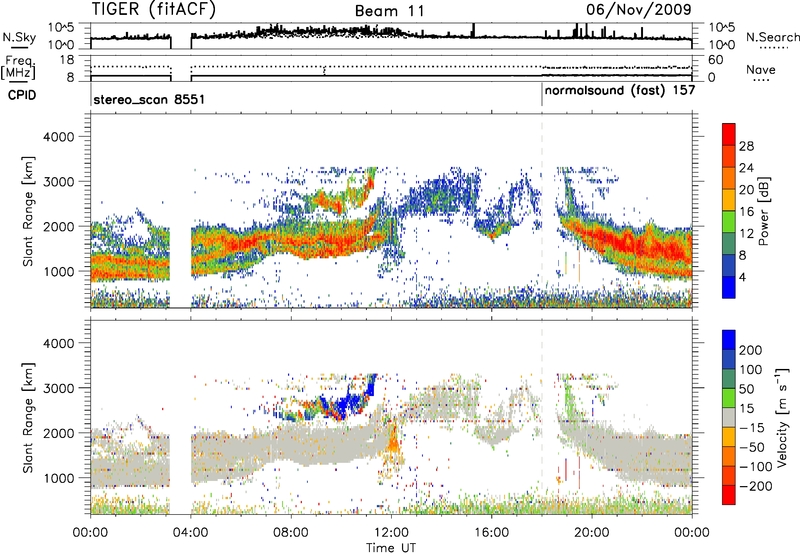Select the "normalsound (fast) 157" CPID entry
Screen dimensions: 800x554
(x=620, y=91)
